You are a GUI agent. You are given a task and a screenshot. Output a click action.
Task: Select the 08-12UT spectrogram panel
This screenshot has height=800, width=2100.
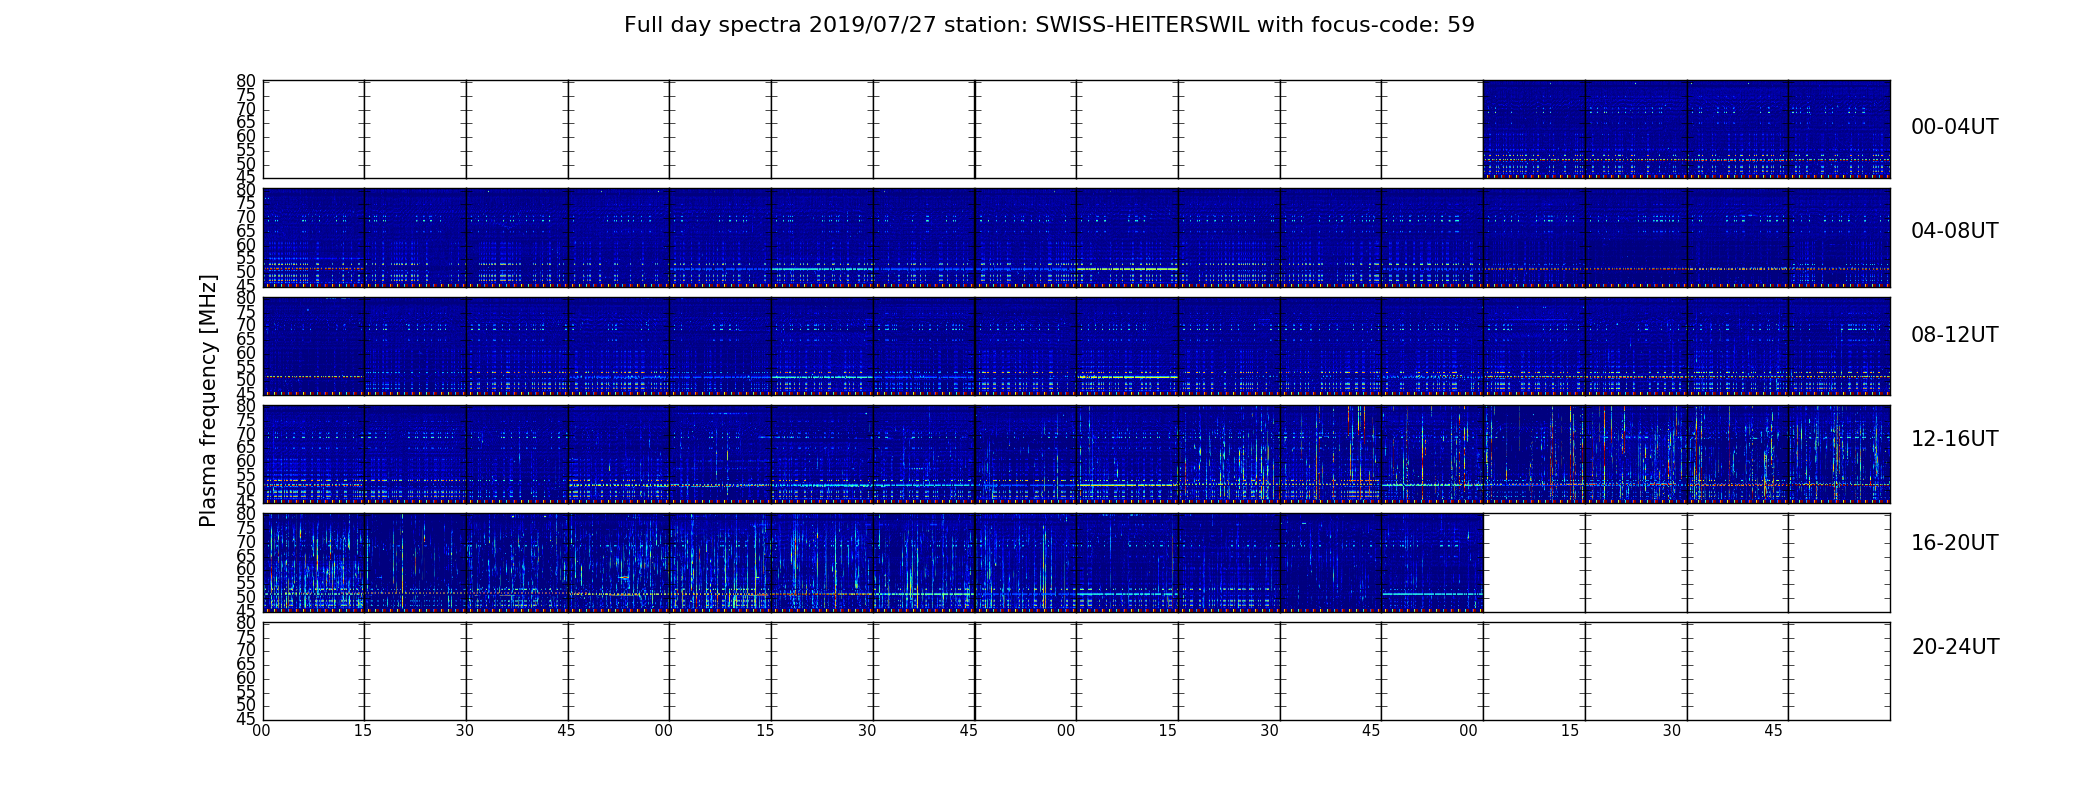(x=1076, y=346)
